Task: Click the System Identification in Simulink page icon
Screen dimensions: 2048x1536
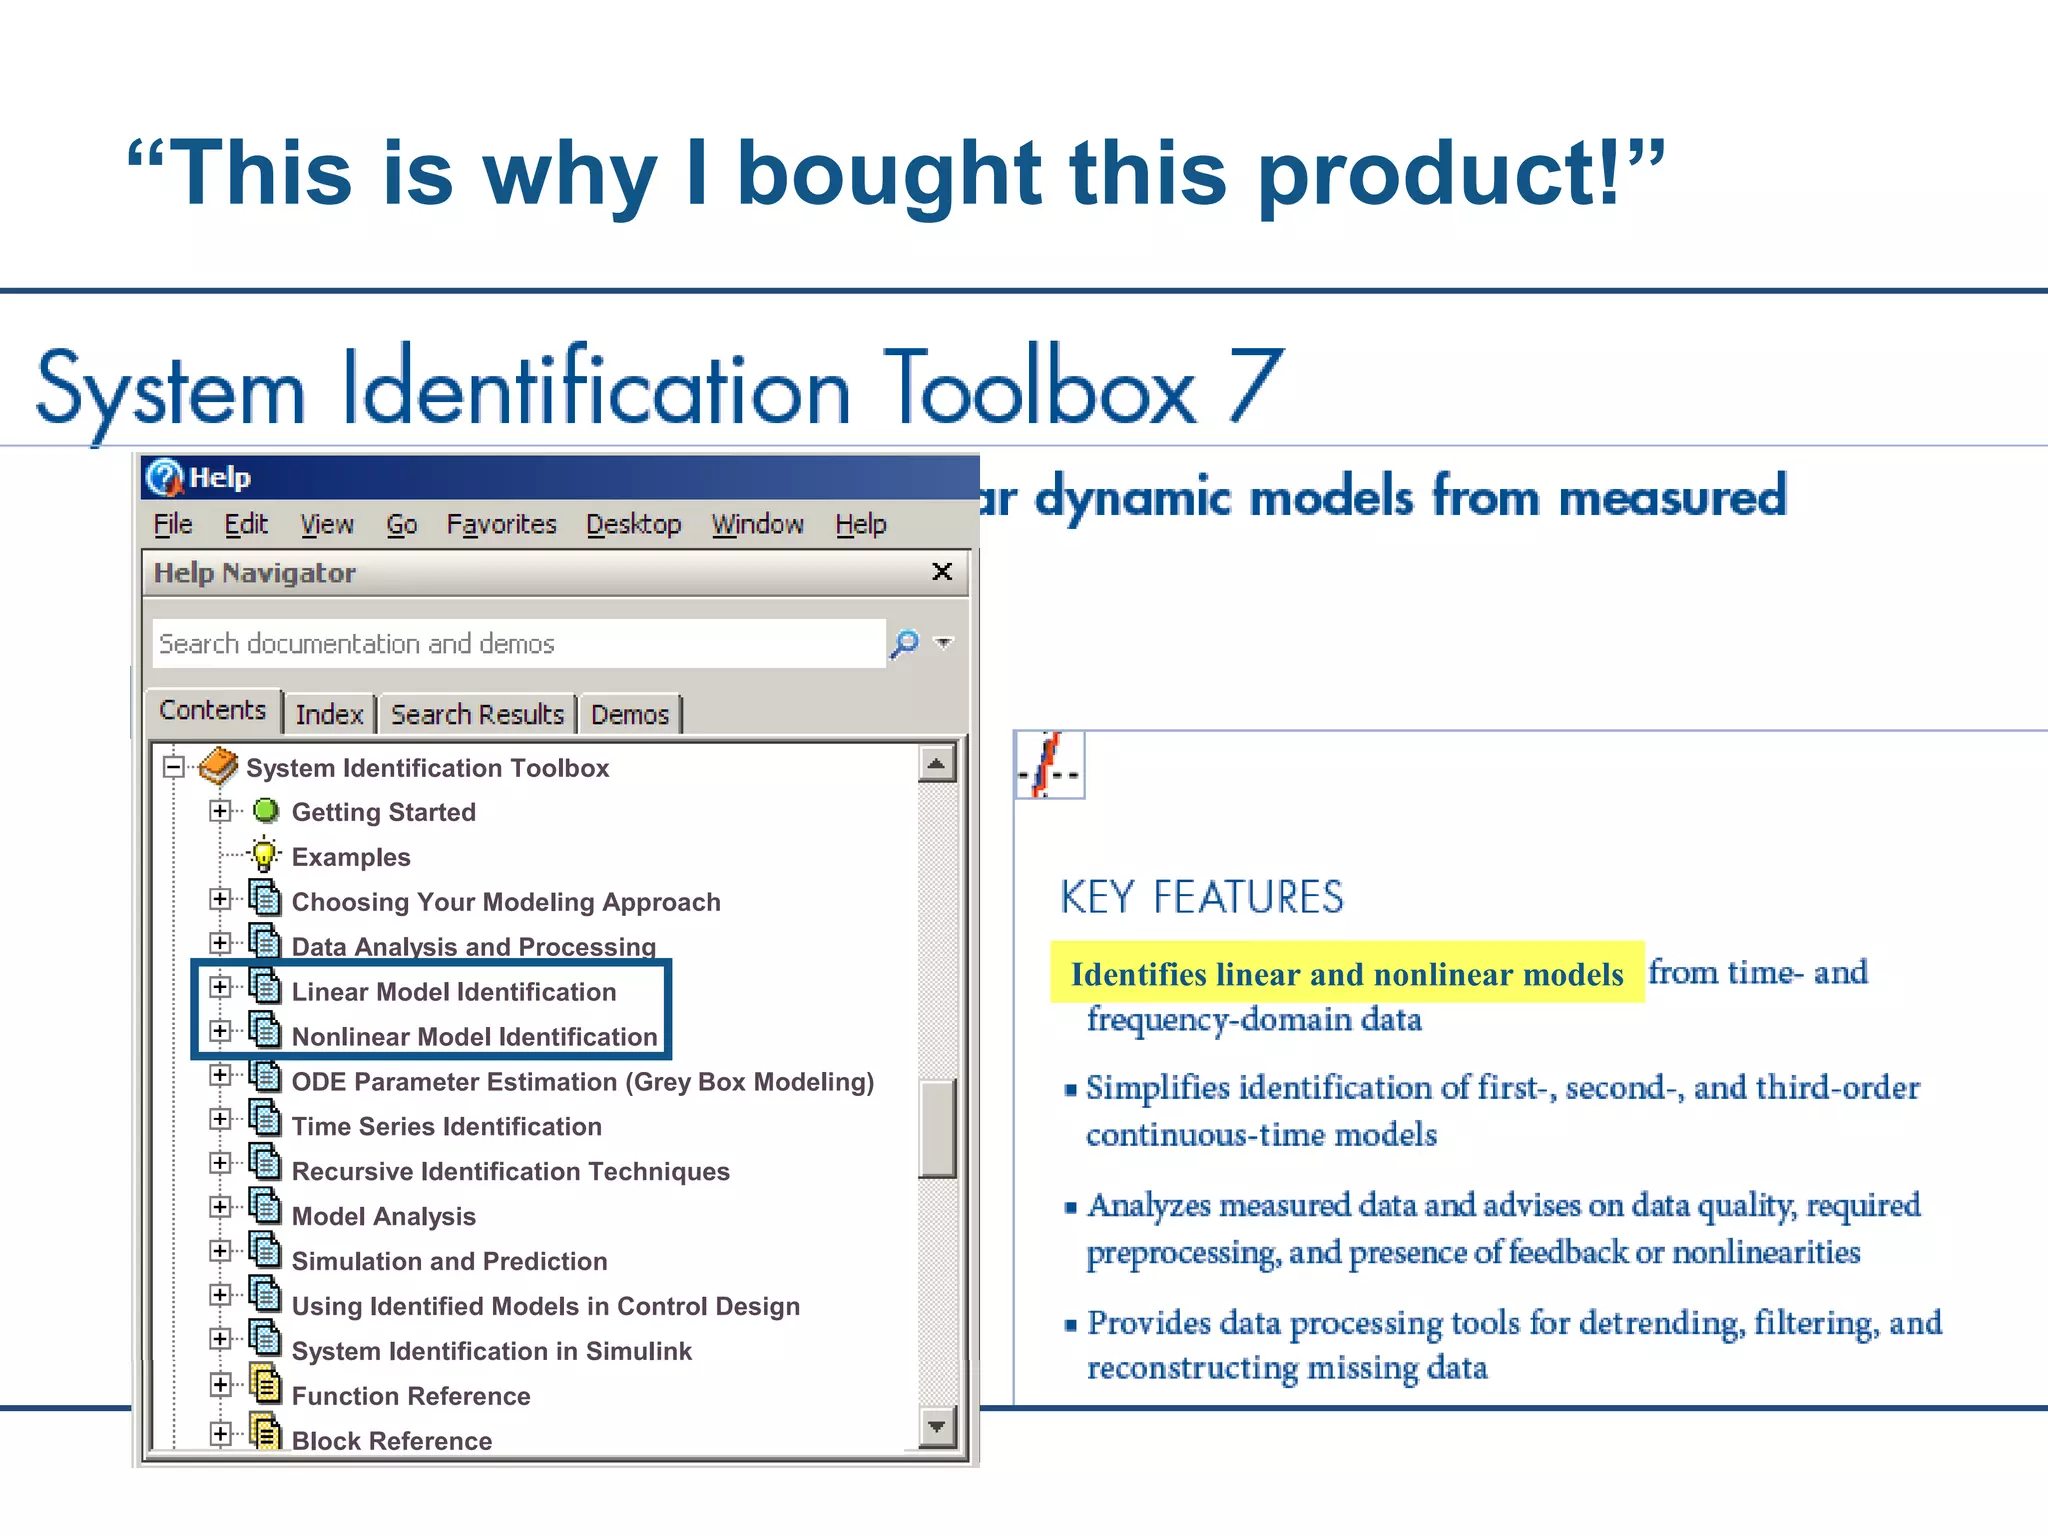Action: point(264,1339)
